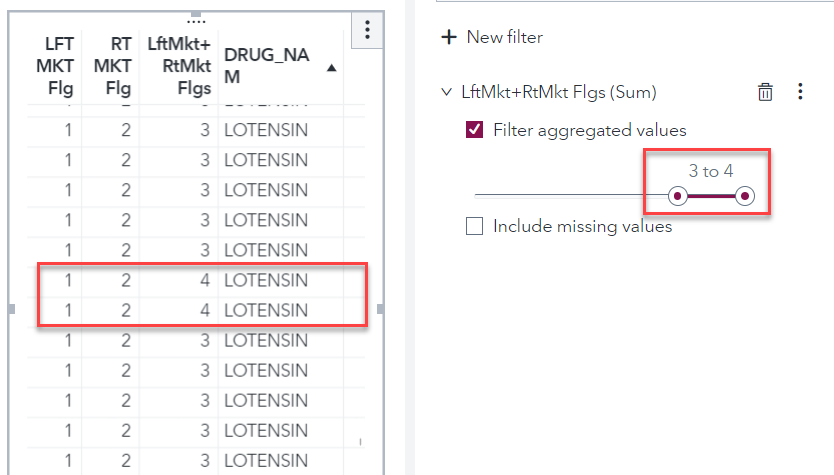Click the LftMkt+RtMkt Flgs (Sum) label
834x475 pixels.
click(558, 92)
